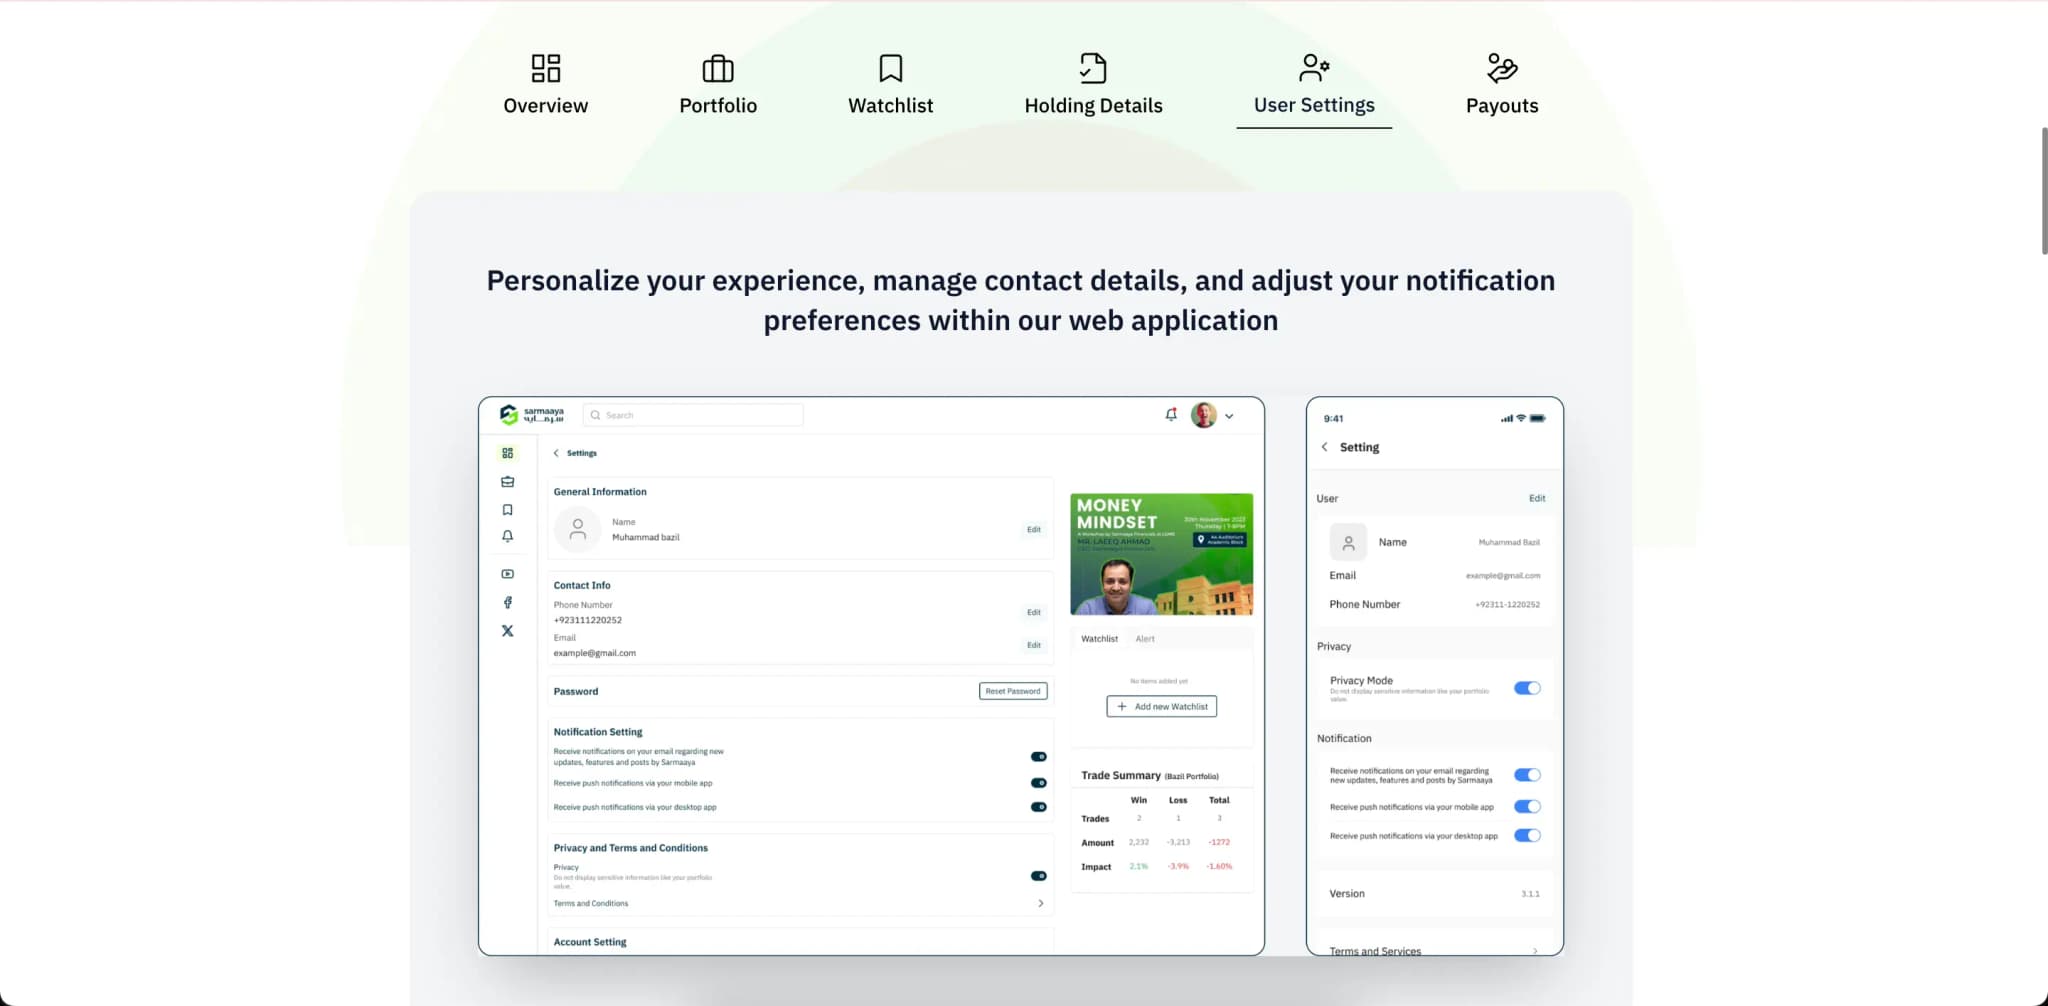
Task: Toggle Privacy Mode on mobile
Action: click(x=1527, y=688)
